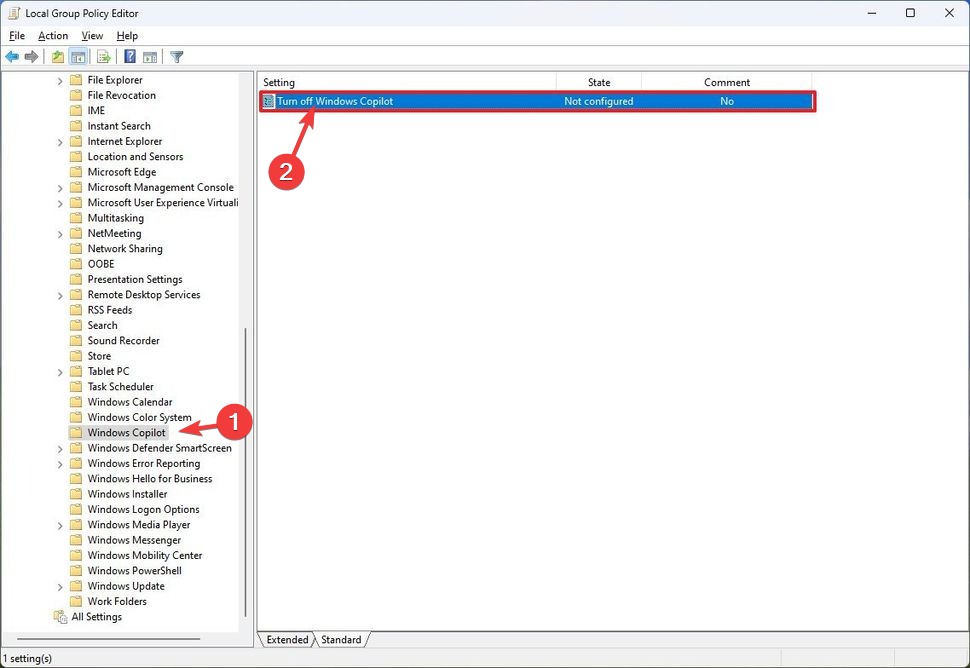Select the Windows Mobility Center label
The height and width of the screenshot is (668, 970).
[x=145, y=555]
